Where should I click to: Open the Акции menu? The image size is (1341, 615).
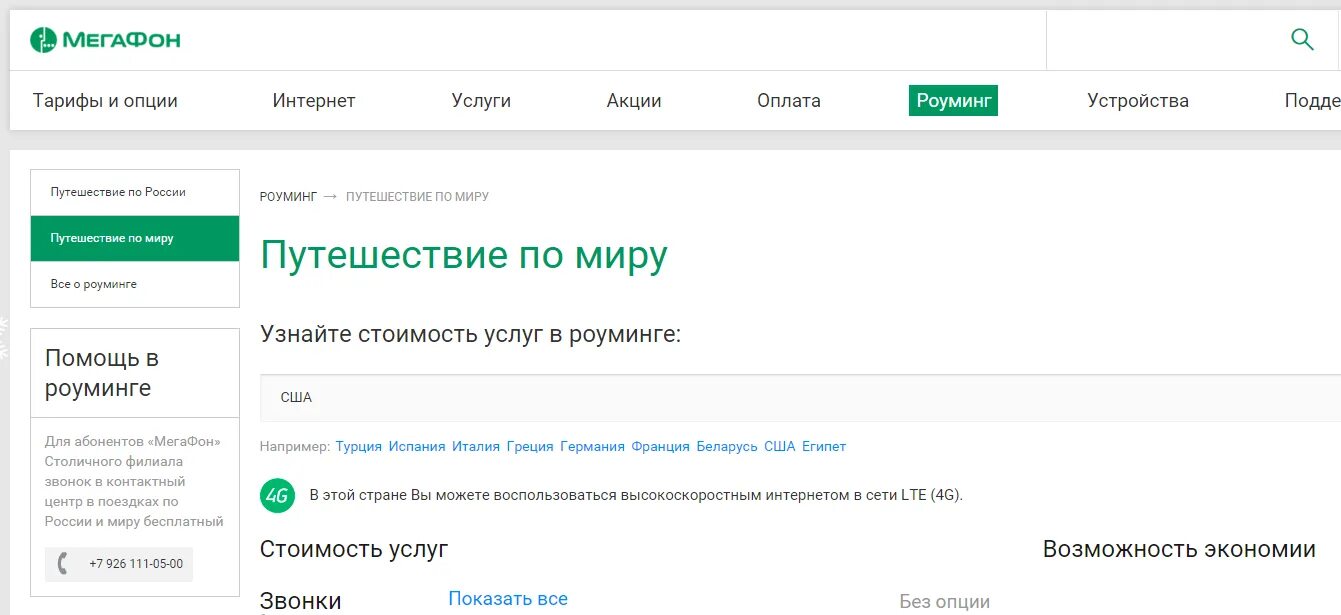pyautogui.click(x=634, y=101)
